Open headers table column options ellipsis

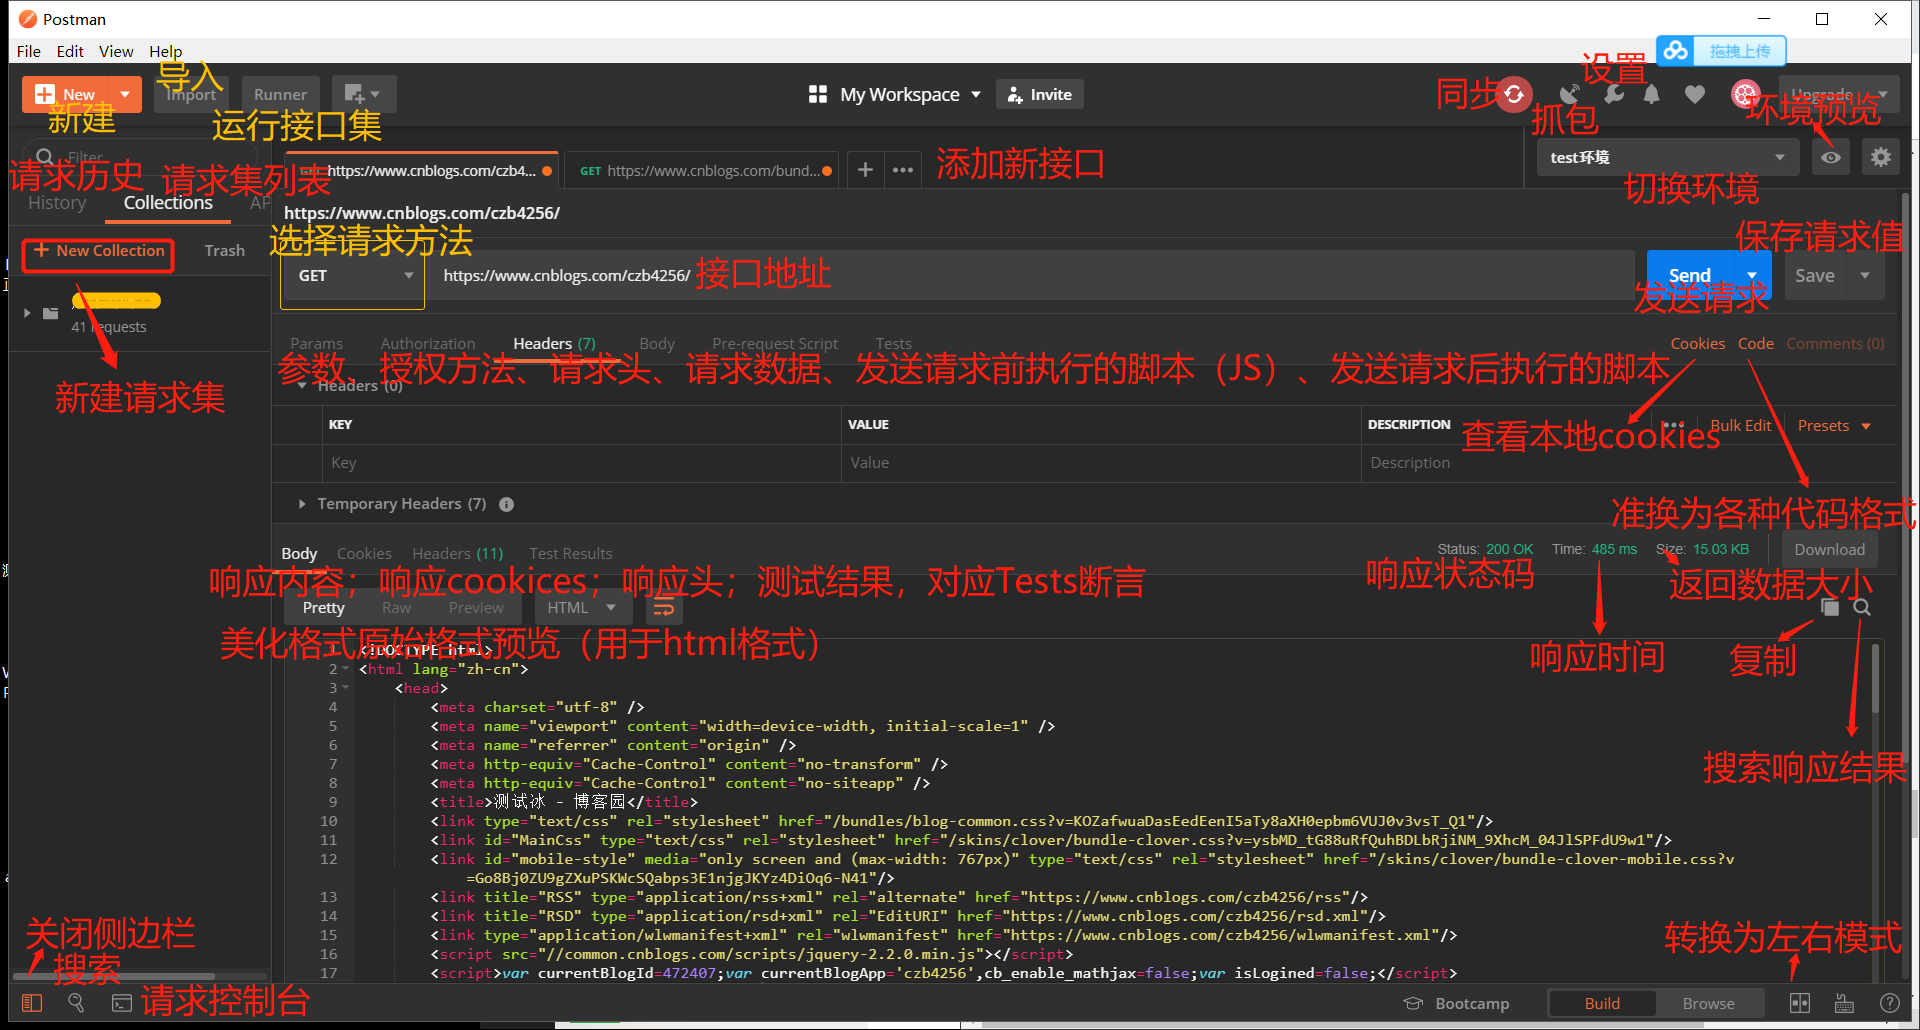point(1674,425)
